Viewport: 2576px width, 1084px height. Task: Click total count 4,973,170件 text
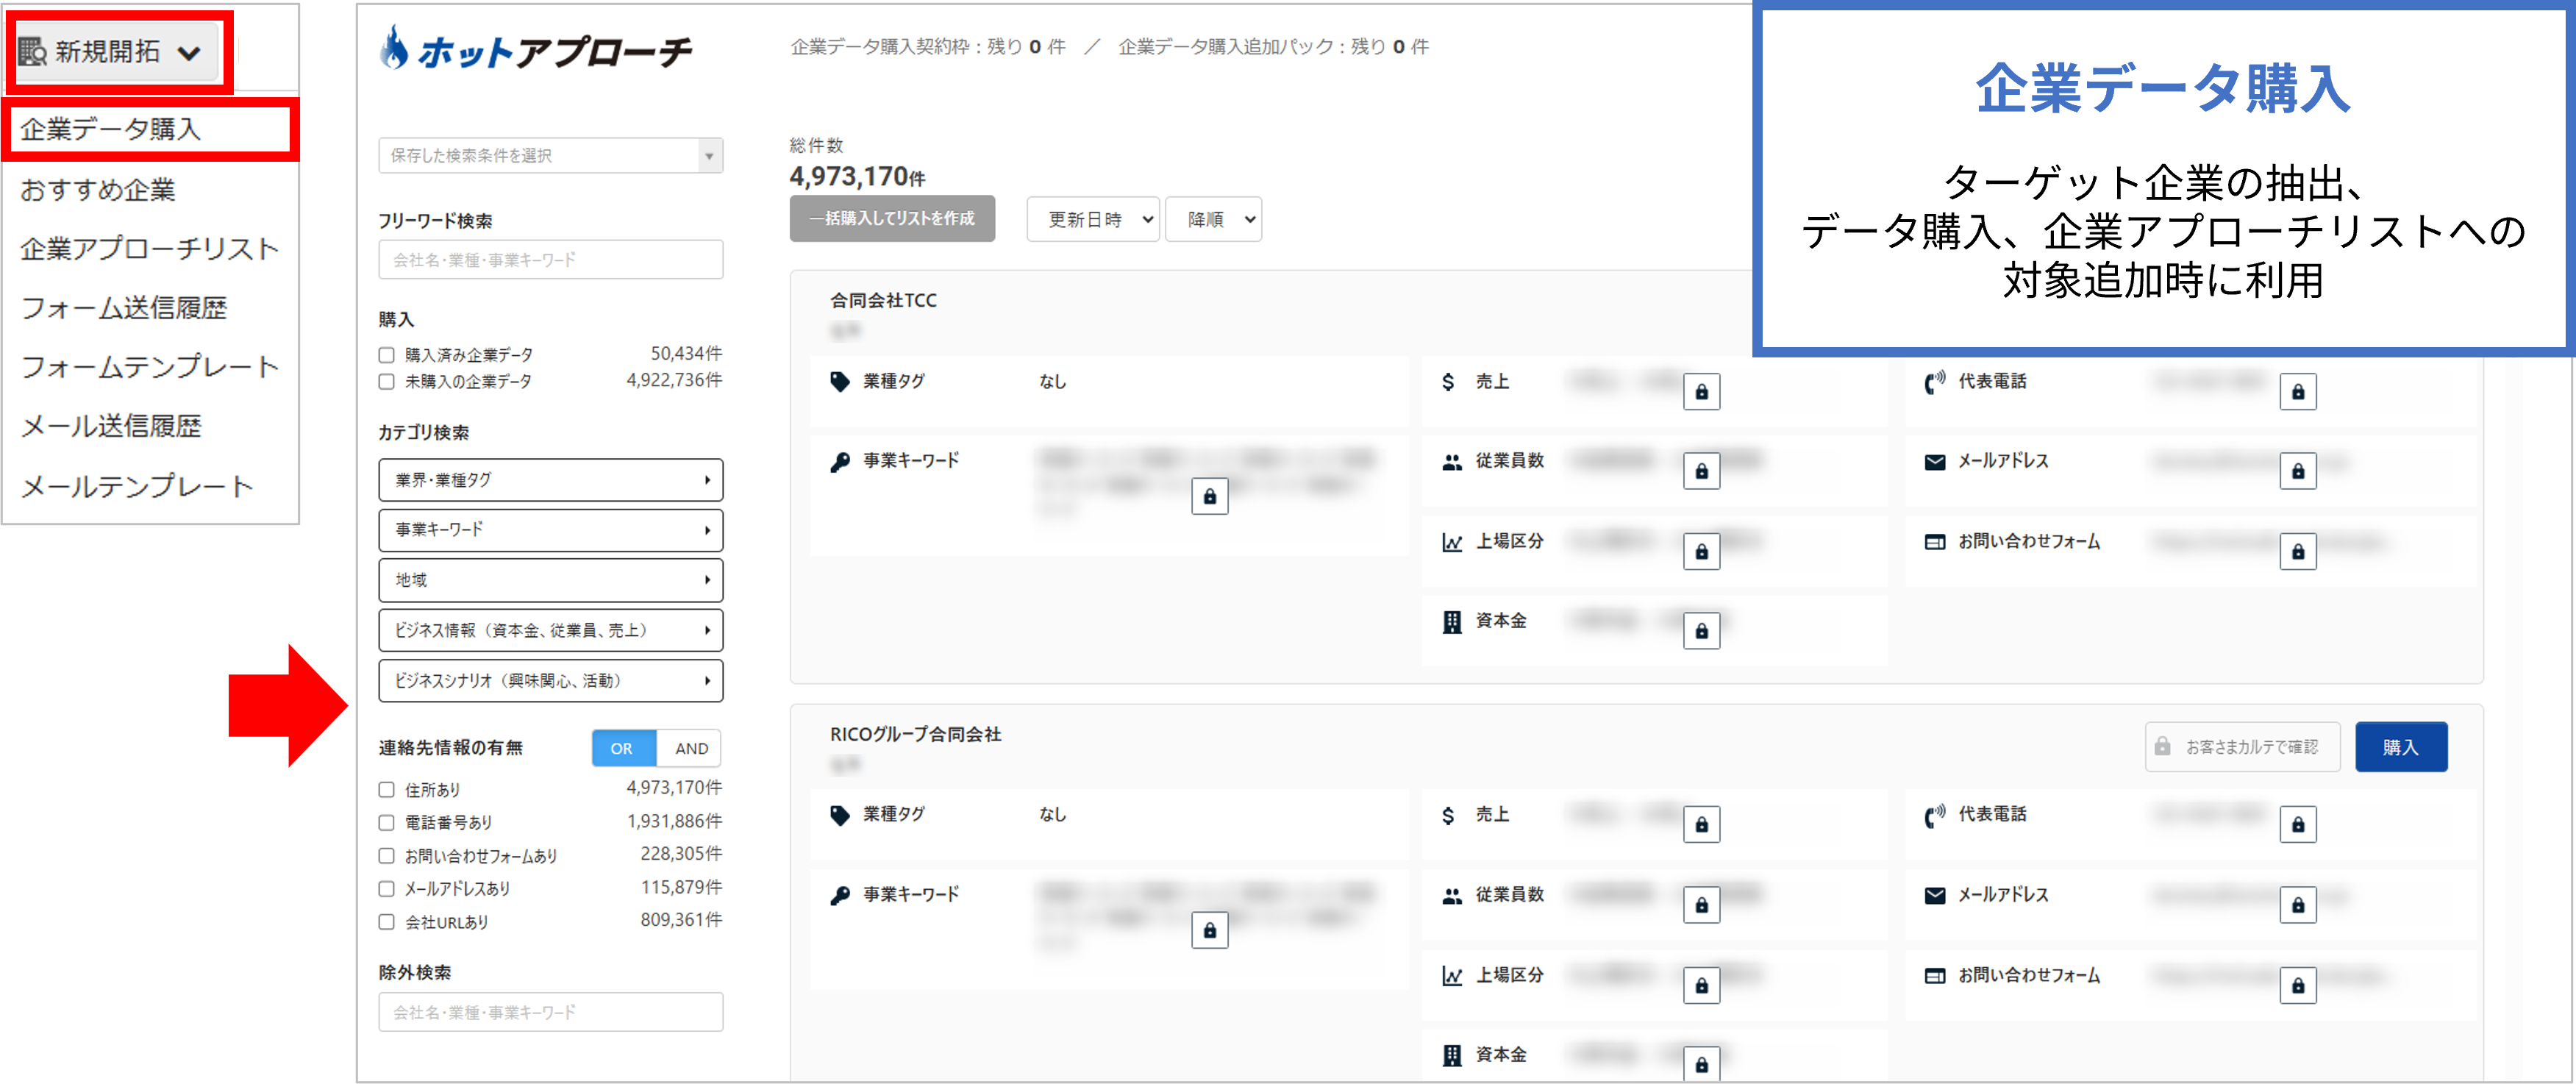click(x=857, y=177)
